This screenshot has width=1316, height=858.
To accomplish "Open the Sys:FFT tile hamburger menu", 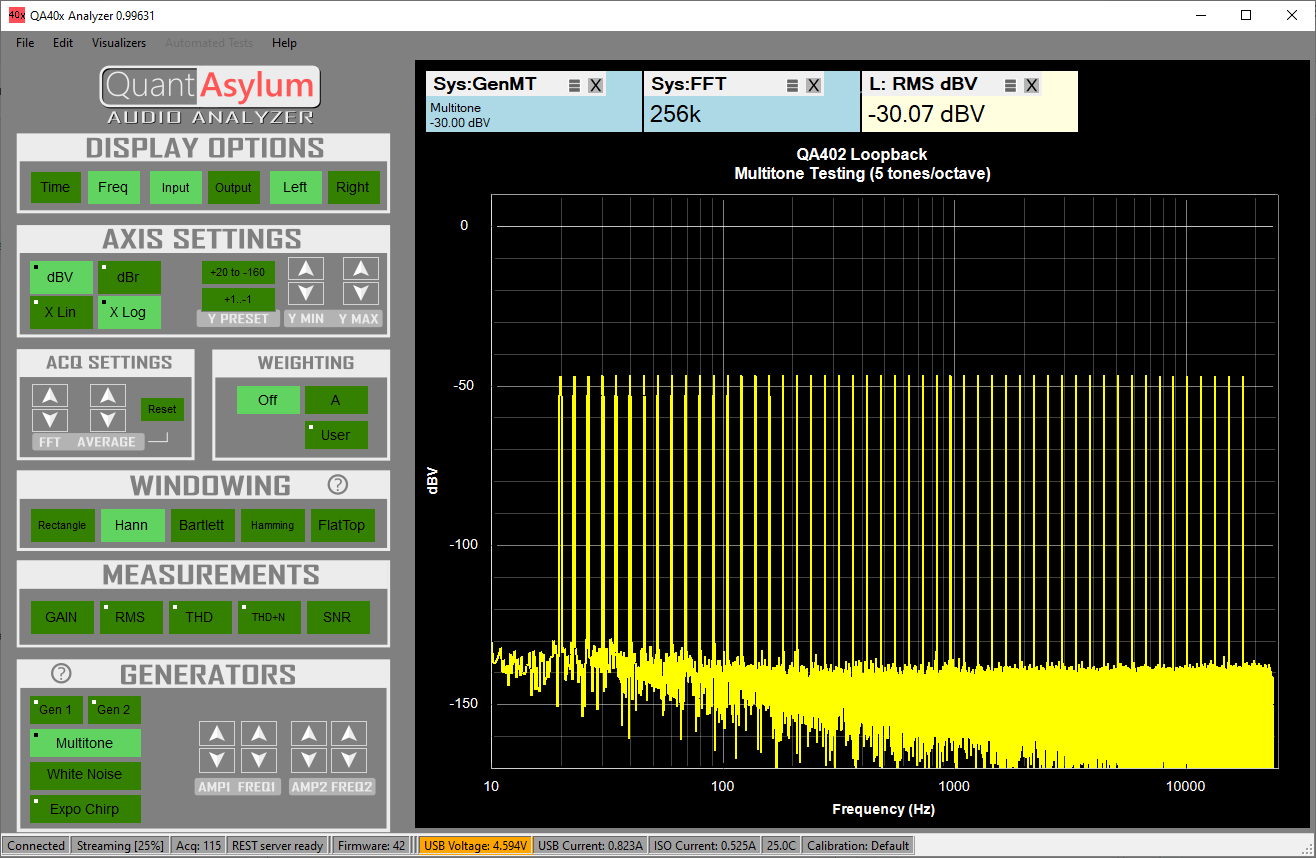I will (792, 86).
